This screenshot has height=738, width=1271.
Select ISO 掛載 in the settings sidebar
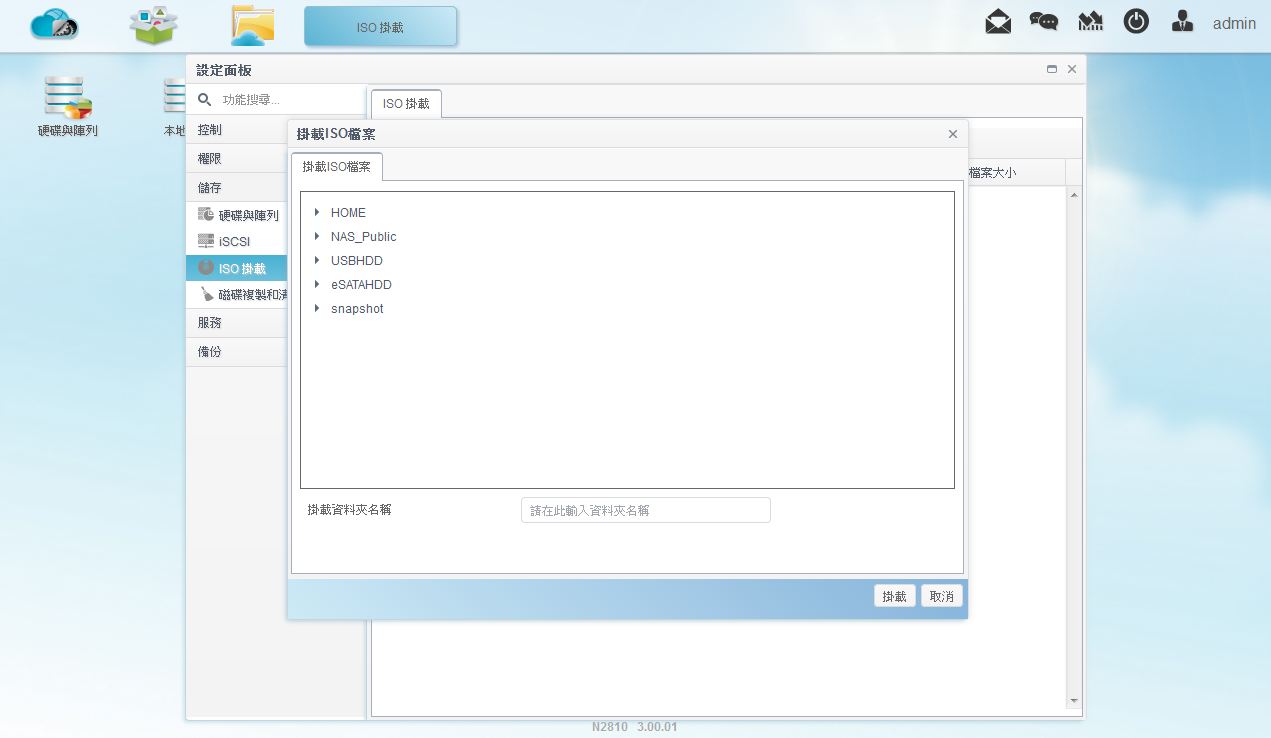click(237, 268)
